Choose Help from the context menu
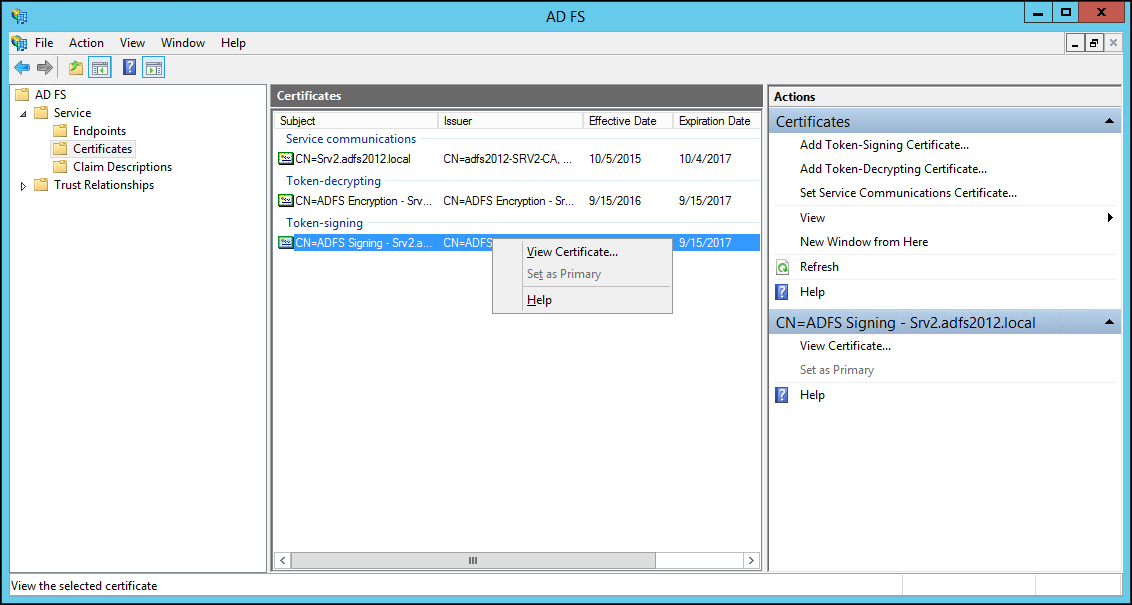The height and width of the screenshot is (605, 1132). (x=582, y=300)
